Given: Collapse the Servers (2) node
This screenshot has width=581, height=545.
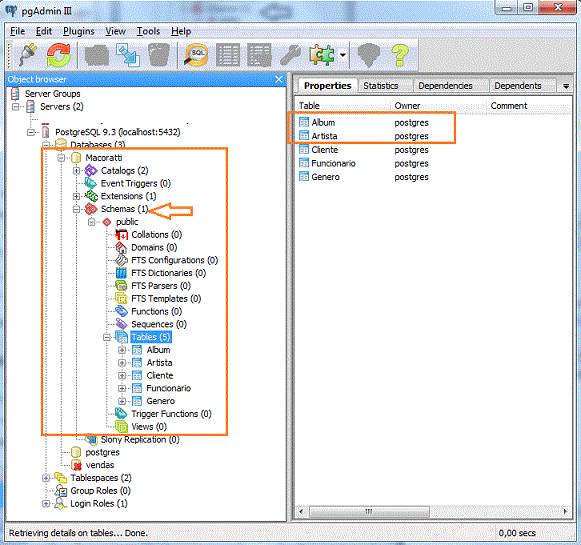Looking at the screenshot, I should click(16, 107).
